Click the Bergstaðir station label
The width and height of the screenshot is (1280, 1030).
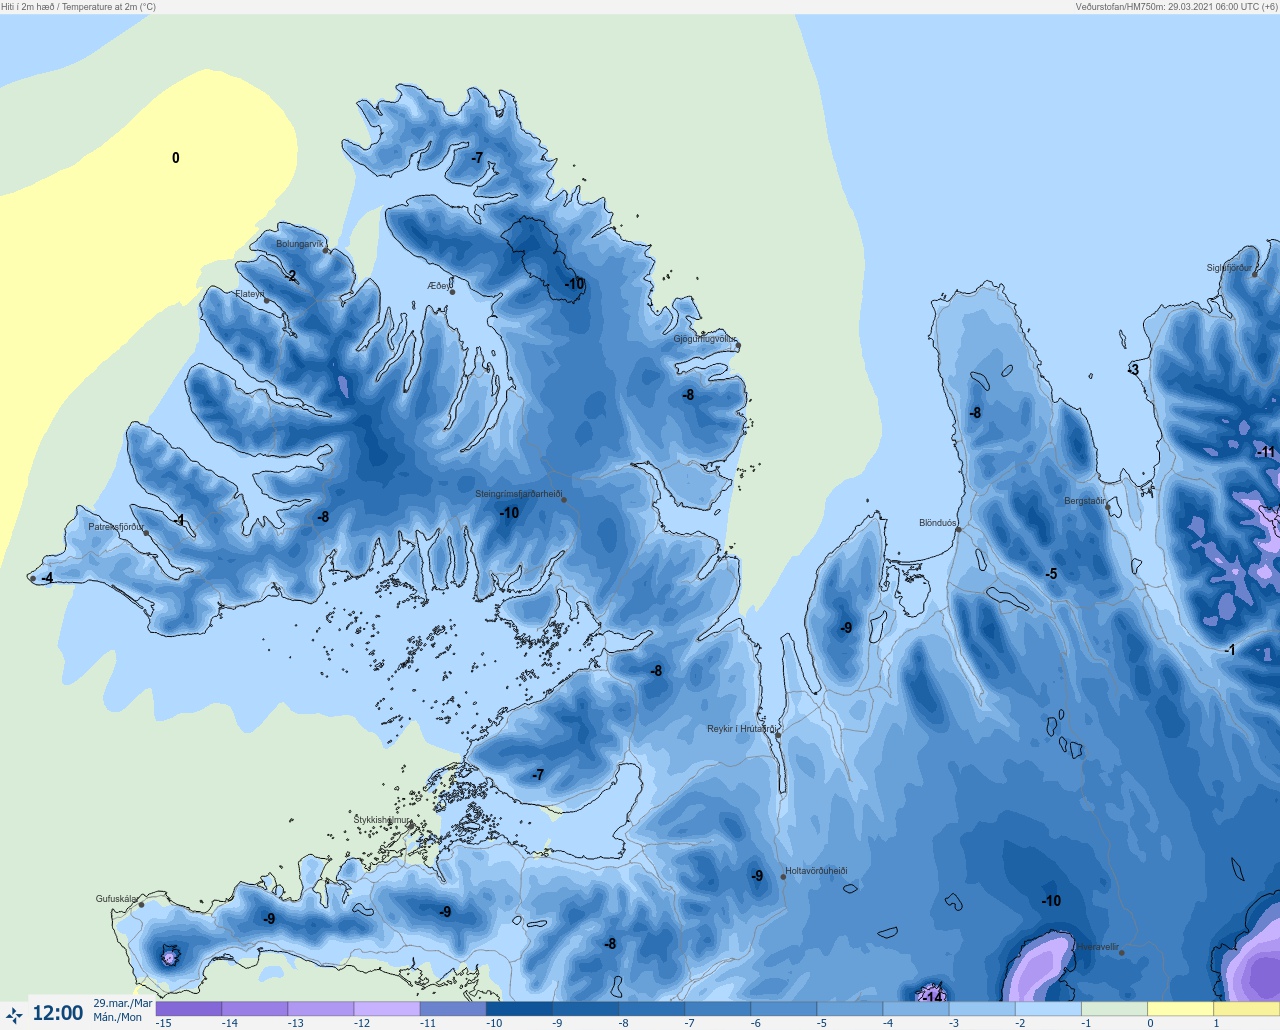click(x=1085, y=501)
